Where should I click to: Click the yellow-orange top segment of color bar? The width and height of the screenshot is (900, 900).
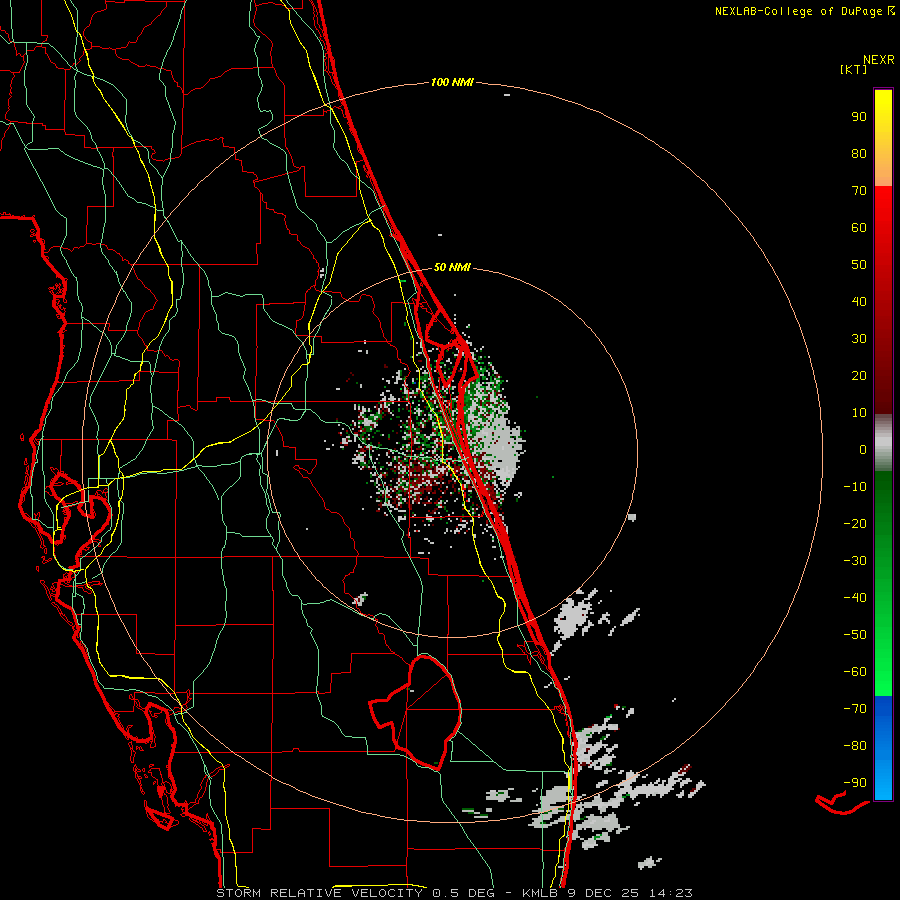click(883, 138)
